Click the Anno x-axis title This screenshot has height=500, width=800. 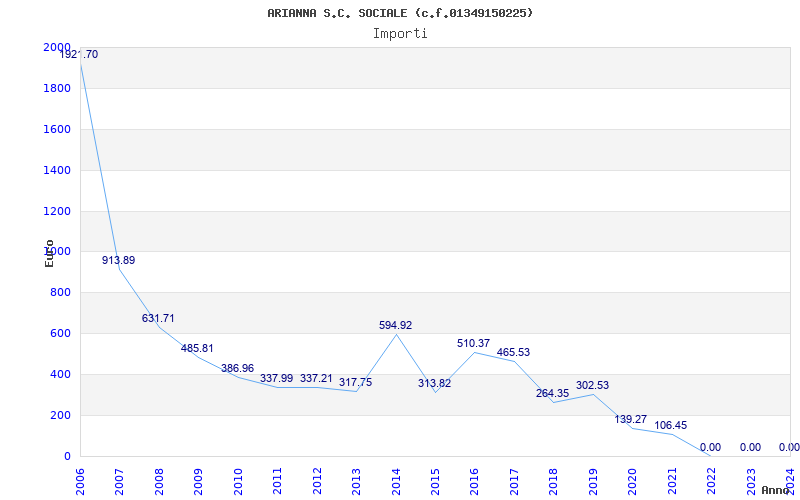(776, 490)
